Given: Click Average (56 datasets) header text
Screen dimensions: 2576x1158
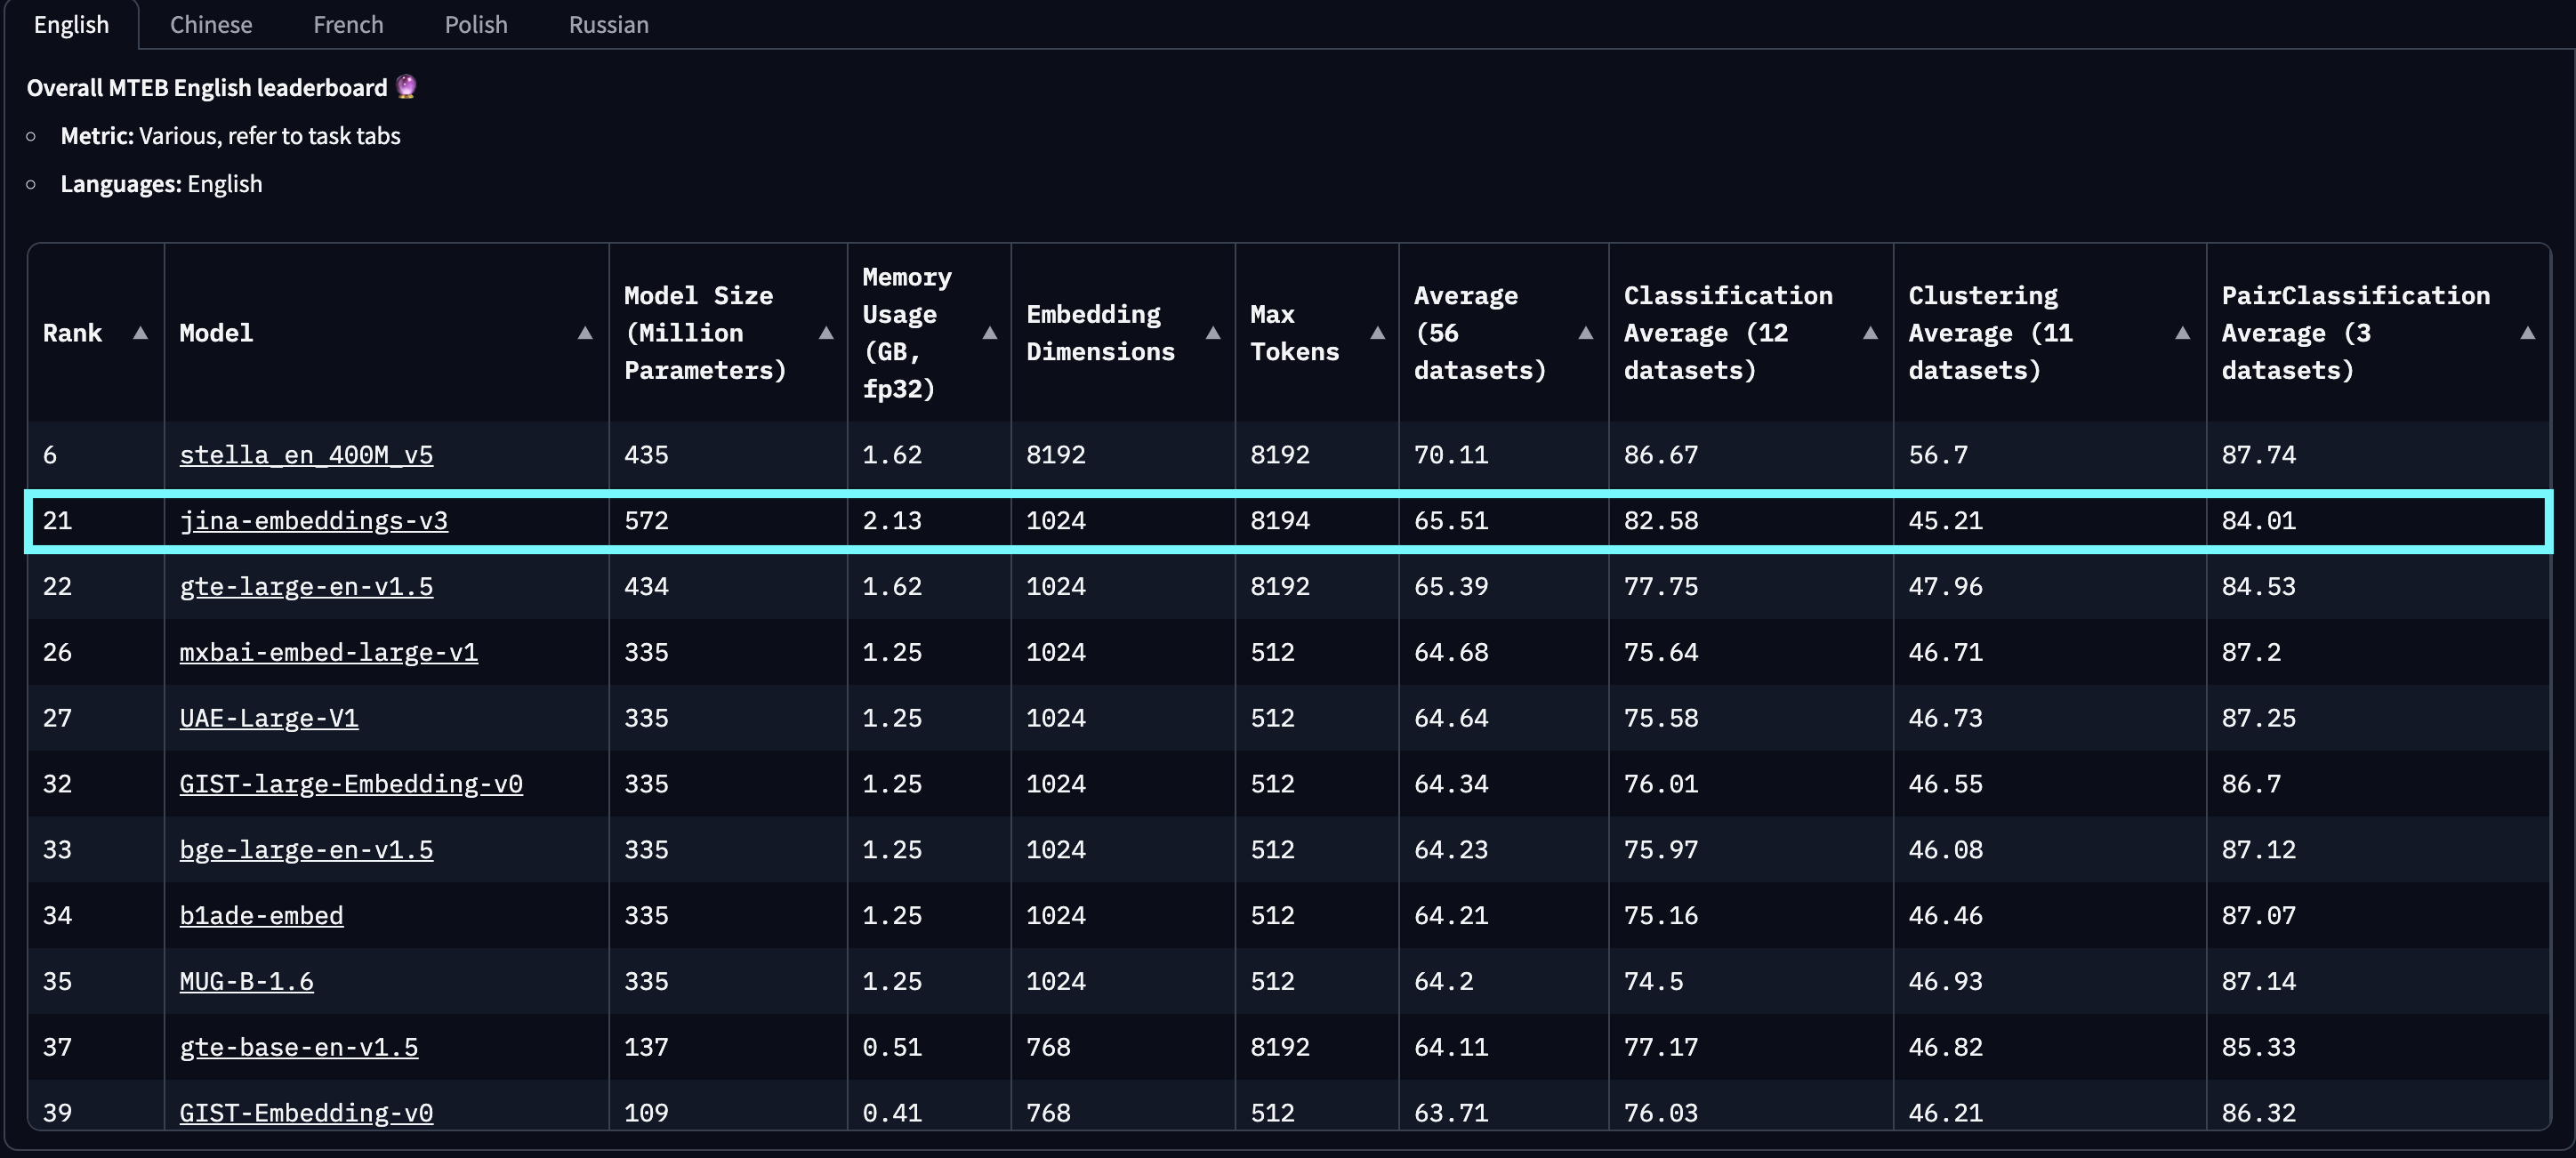Looking at the screenshot, I should coord(1480,333).
